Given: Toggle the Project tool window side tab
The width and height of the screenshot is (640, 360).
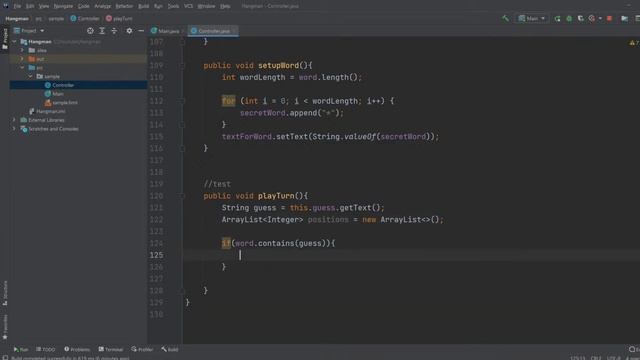Looking at the screenshot, I should (x=5, y=39).
